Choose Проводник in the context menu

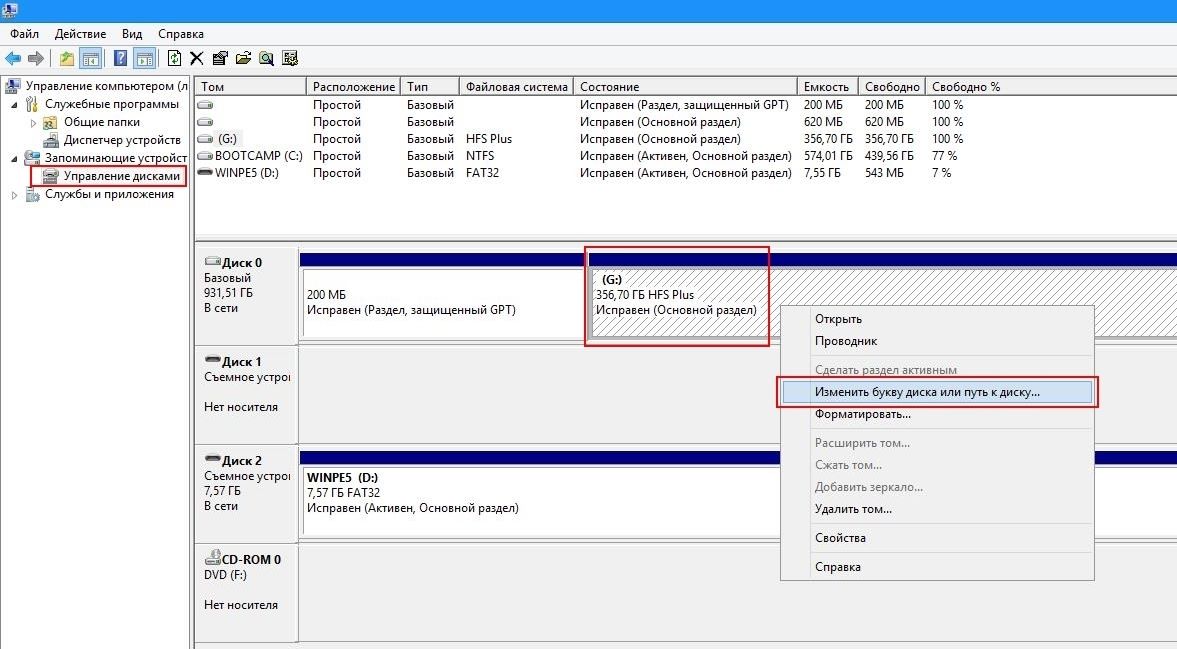click(937, 341)
